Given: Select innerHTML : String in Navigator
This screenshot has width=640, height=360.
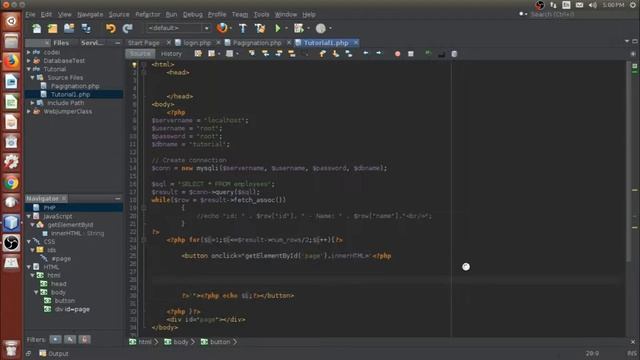Looking at the screenshot, I should point(77,233).
